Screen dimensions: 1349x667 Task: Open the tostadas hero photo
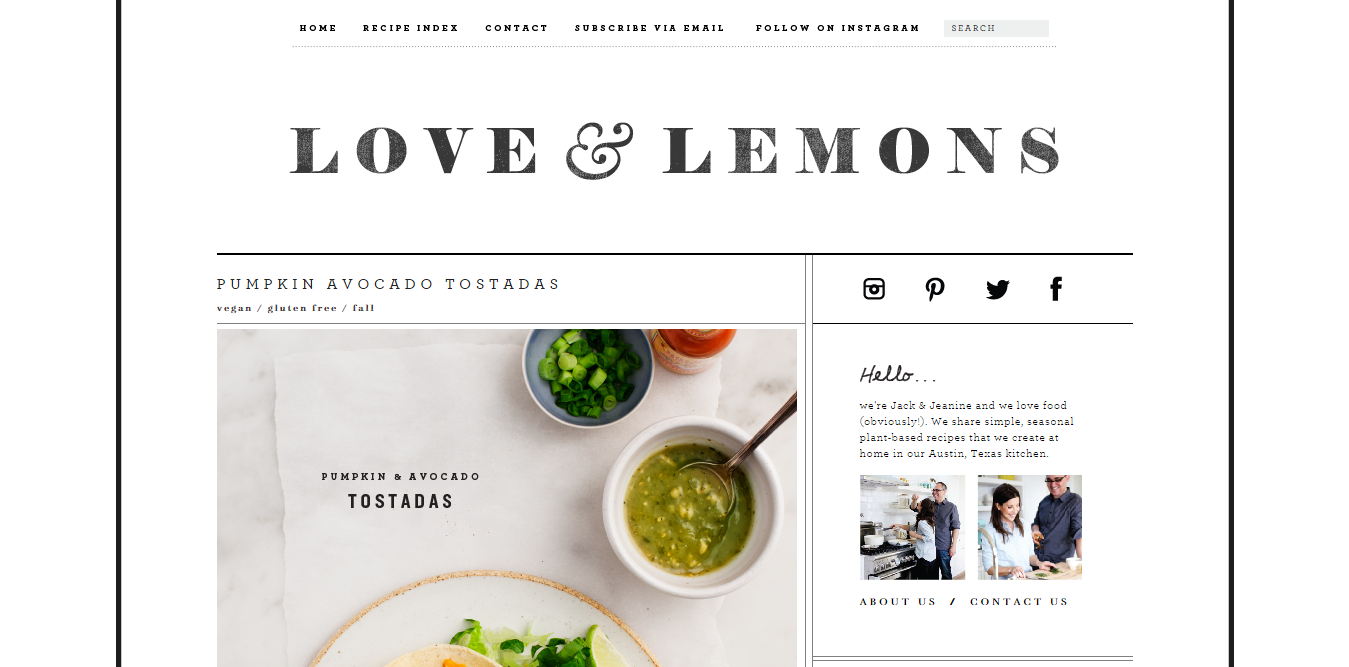tap(507, 498)
